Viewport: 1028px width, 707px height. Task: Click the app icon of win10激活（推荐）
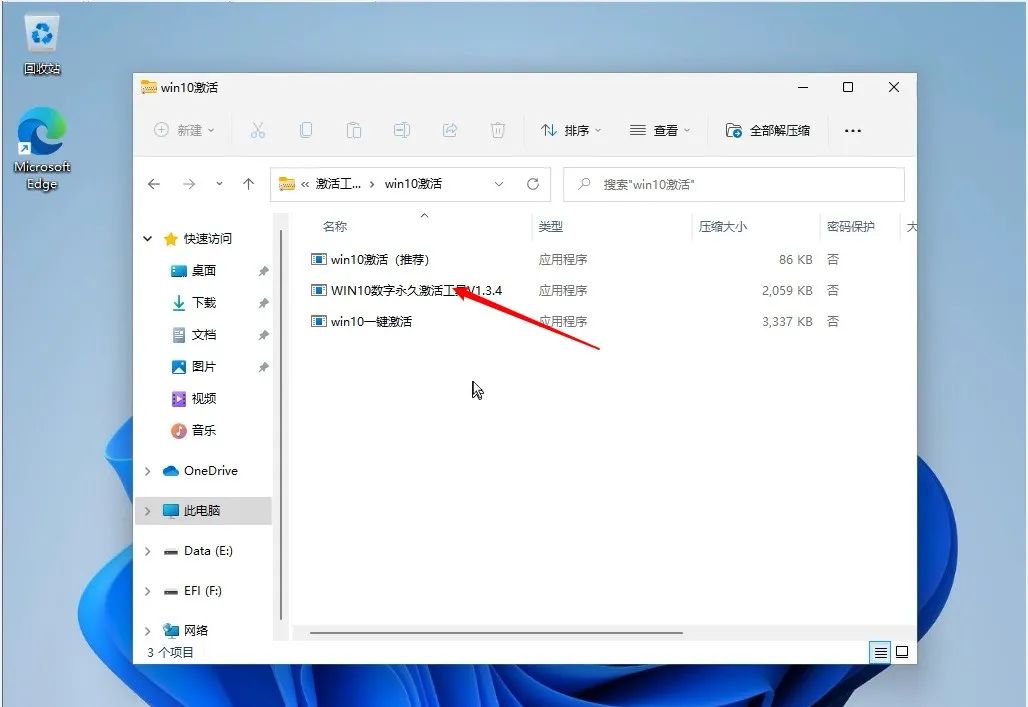[319, 260]
